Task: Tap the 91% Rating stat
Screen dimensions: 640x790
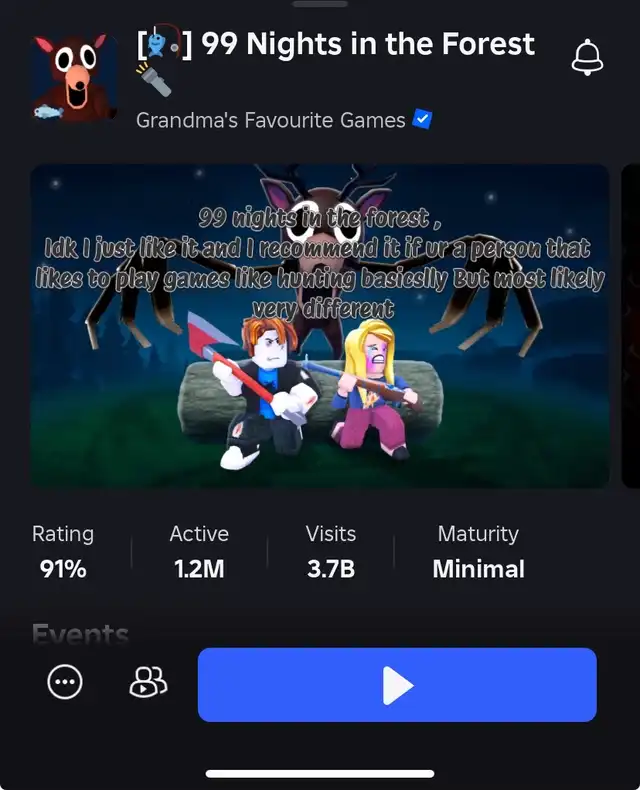Action: [x=63, y=552]
